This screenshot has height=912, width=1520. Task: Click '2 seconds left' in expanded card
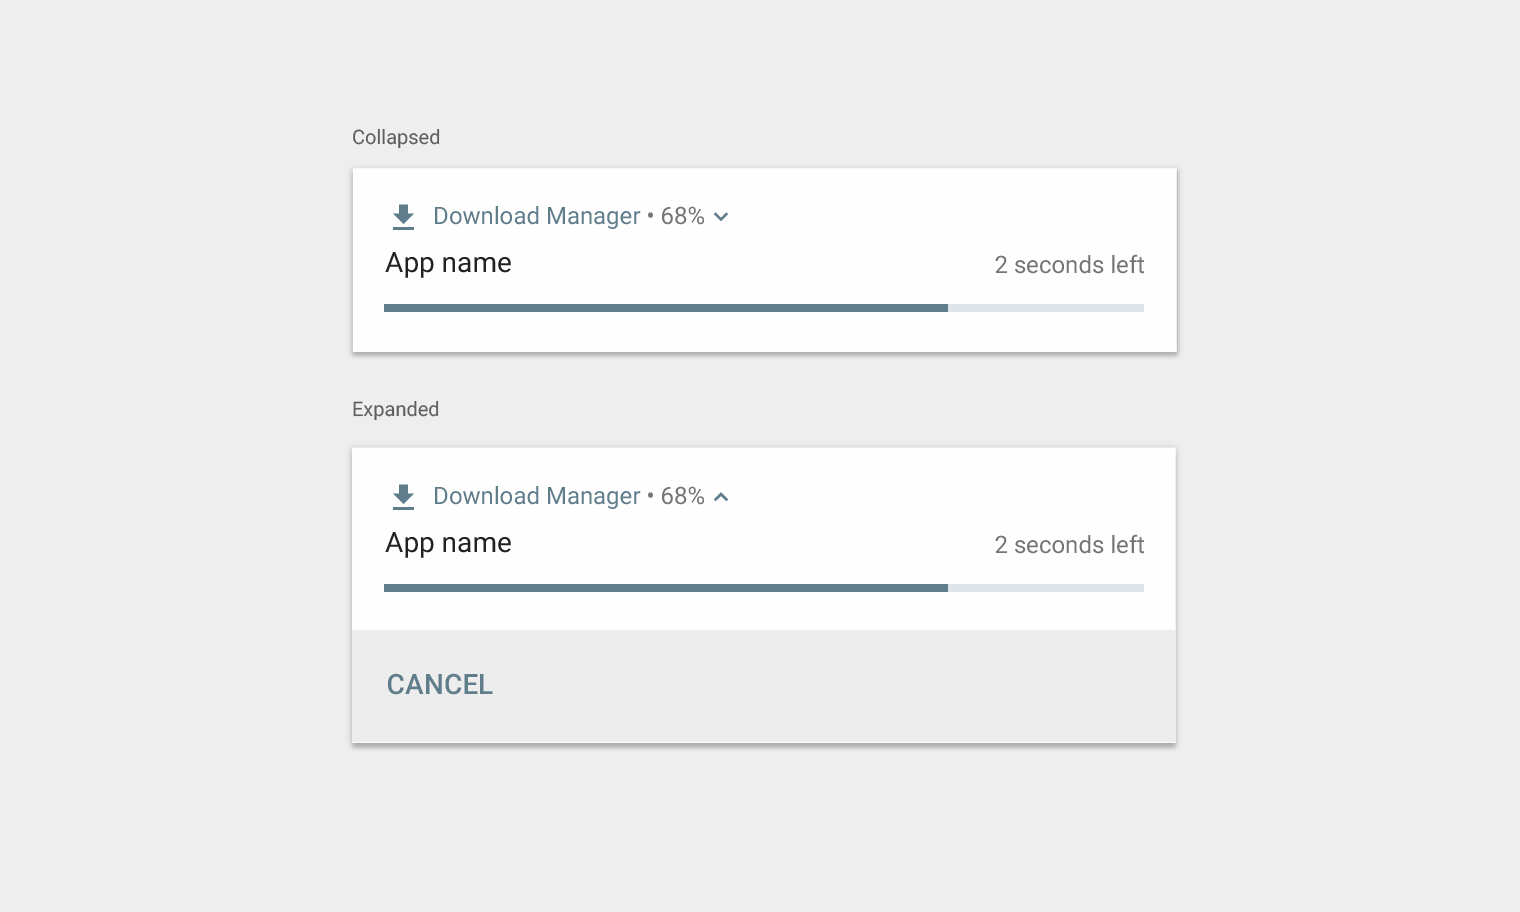coord(1069,545)
